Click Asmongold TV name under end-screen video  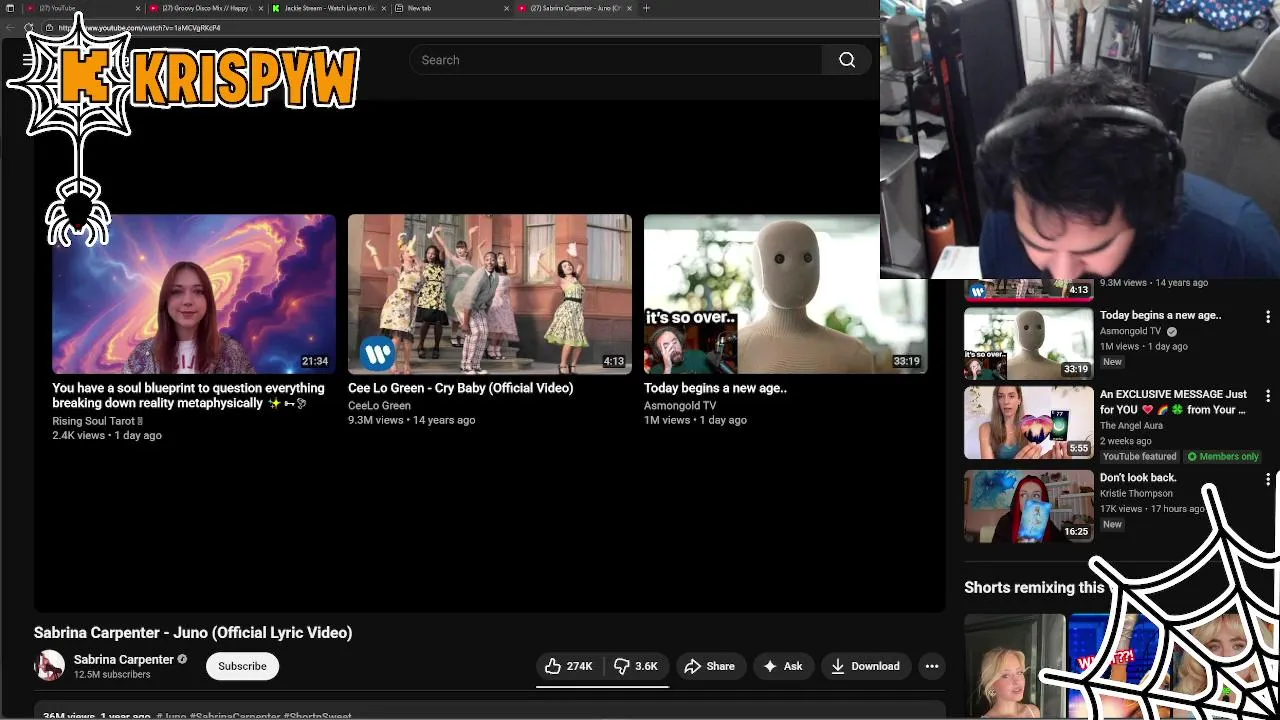click(680, 406)
